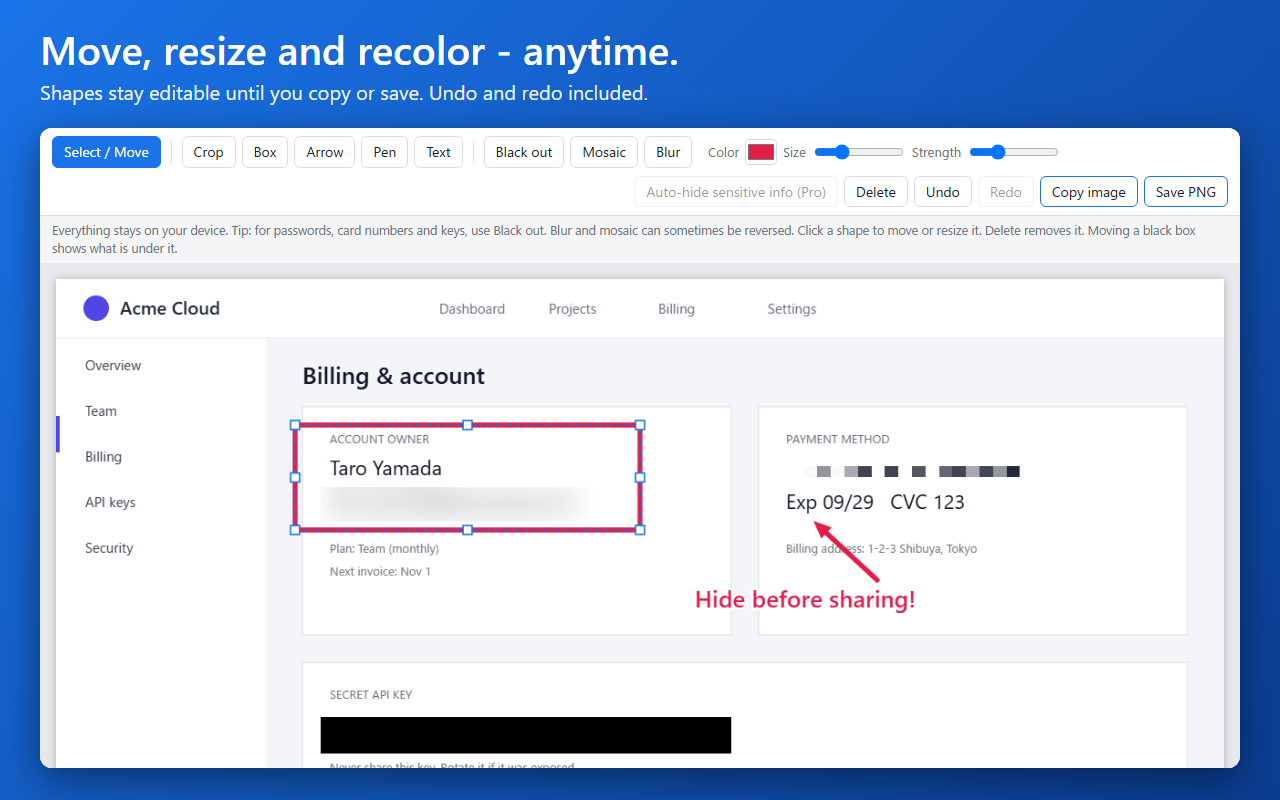Copy image to clipboard
The height and width of the screenshot is (800, 1280).
(x=1089, y=192)
